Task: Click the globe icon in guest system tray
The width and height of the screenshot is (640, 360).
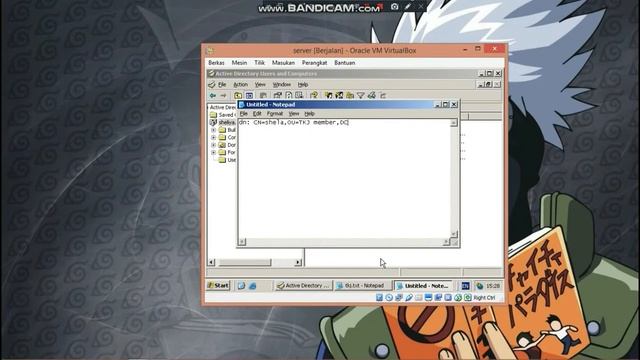Action: [x=480, y=286]
